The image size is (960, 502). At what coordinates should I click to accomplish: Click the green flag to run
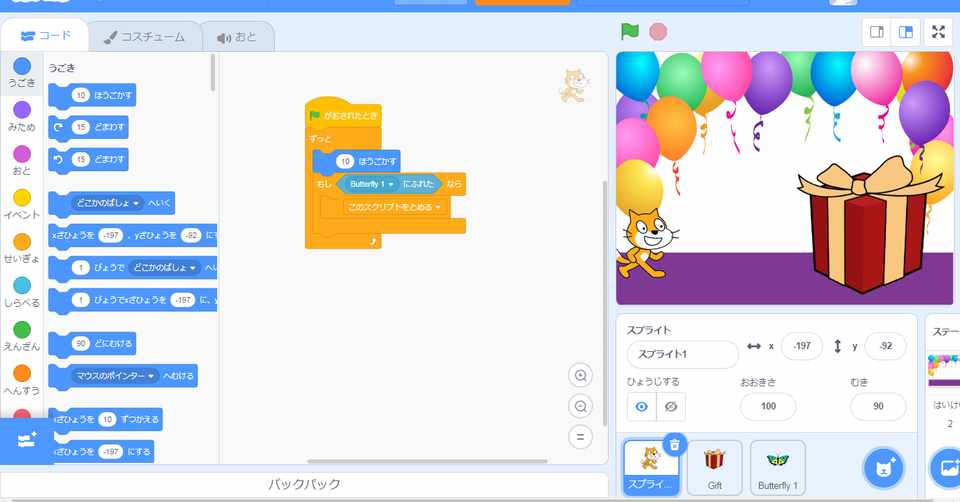(630, 31)
